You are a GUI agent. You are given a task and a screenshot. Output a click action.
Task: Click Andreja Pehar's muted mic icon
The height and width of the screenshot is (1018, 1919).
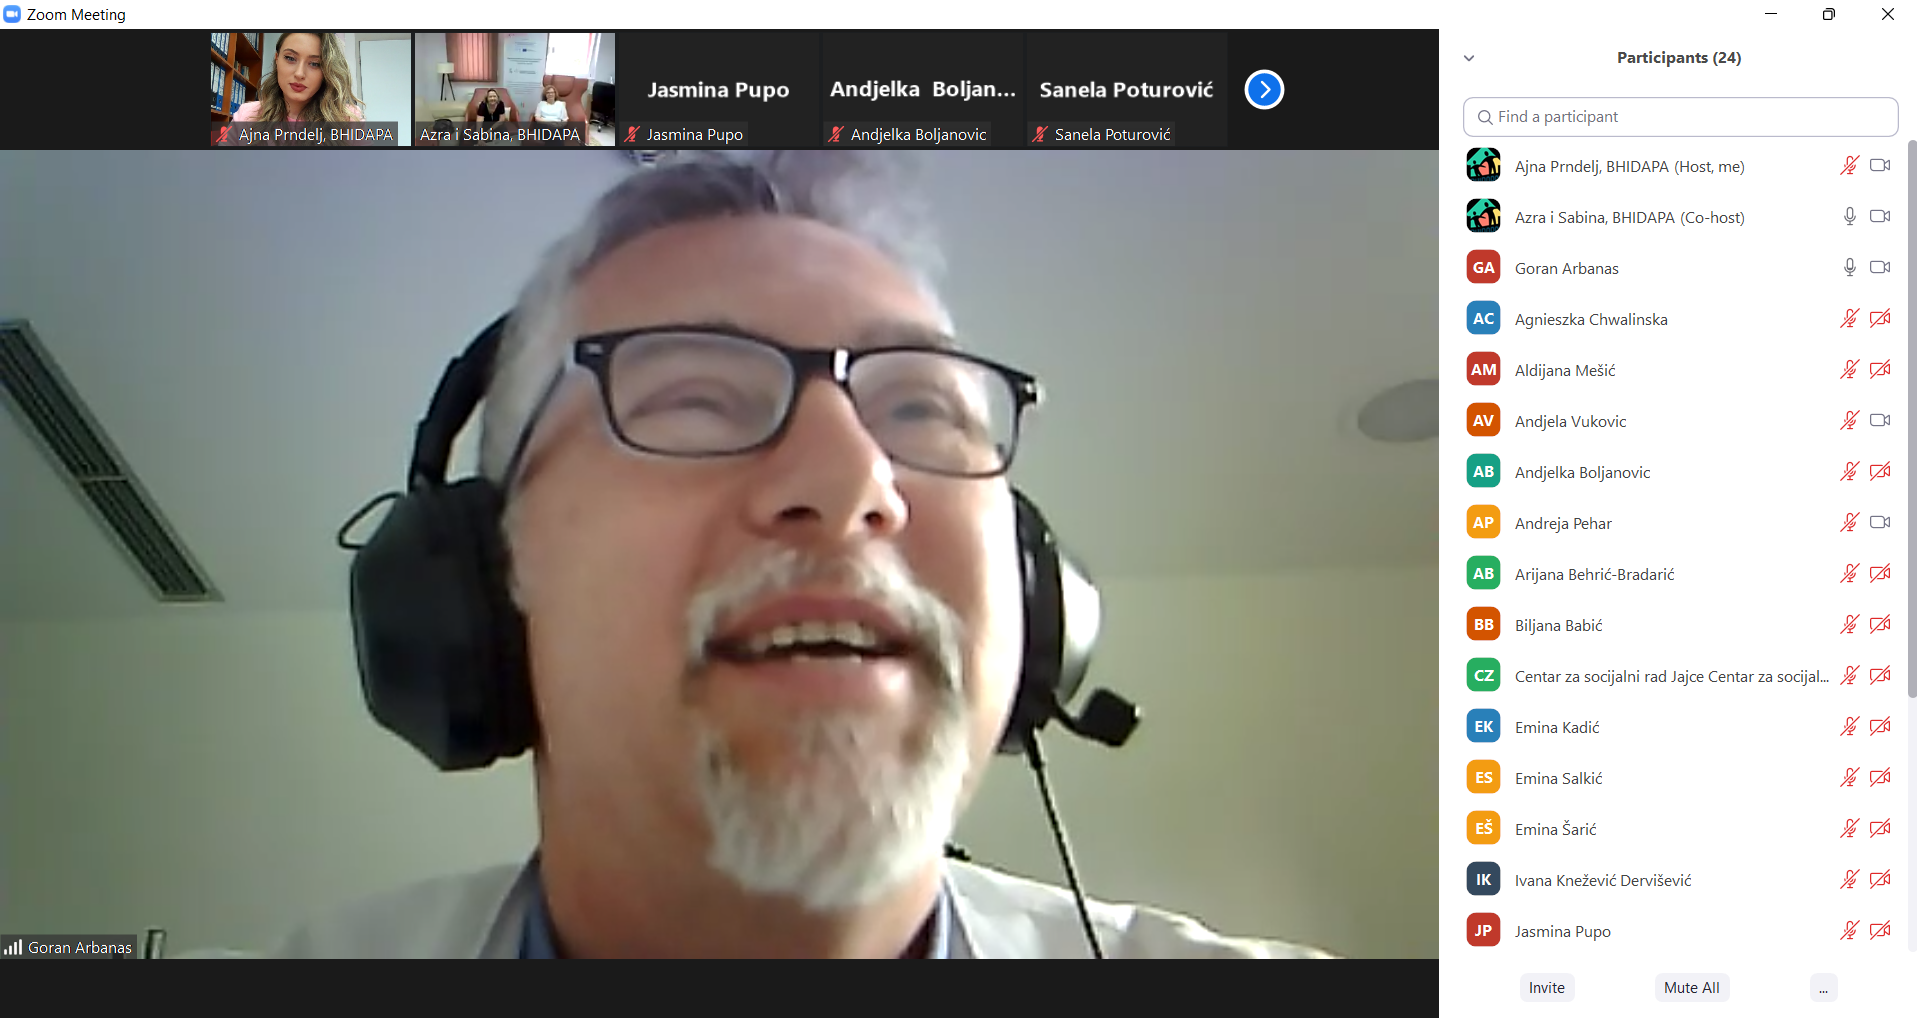tap(1849, 522)
